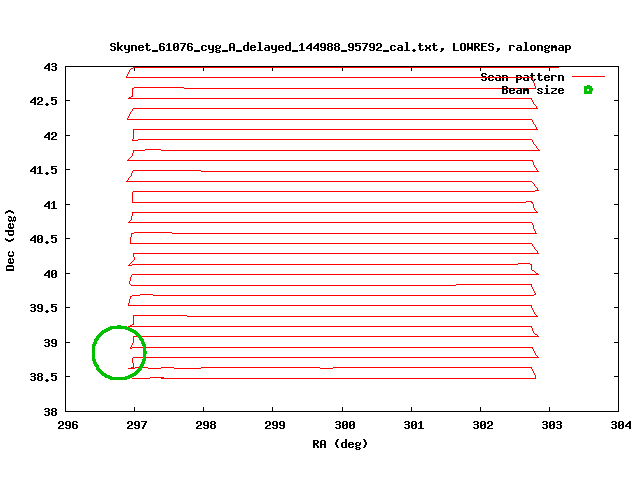Image resolution: width=640 pixels, height=480 pixels.
Task: Click the "Beam size" legend label
Action: pos(533,90)
